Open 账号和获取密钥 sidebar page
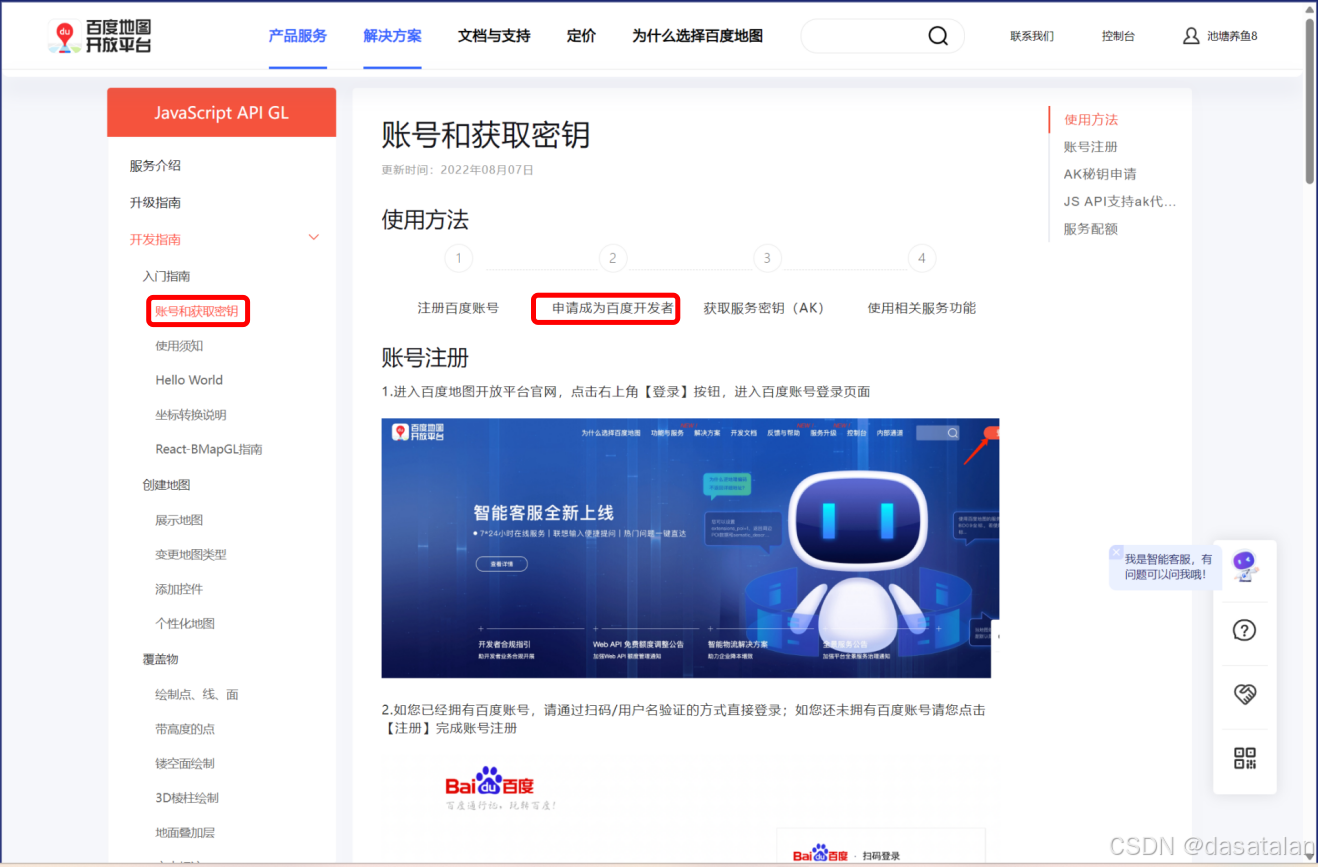 point(197,311)
